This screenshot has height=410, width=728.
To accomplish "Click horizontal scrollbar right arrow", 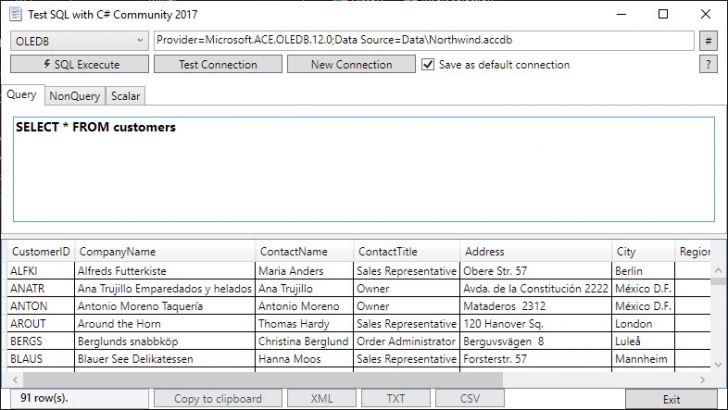I will click(702, 380).
